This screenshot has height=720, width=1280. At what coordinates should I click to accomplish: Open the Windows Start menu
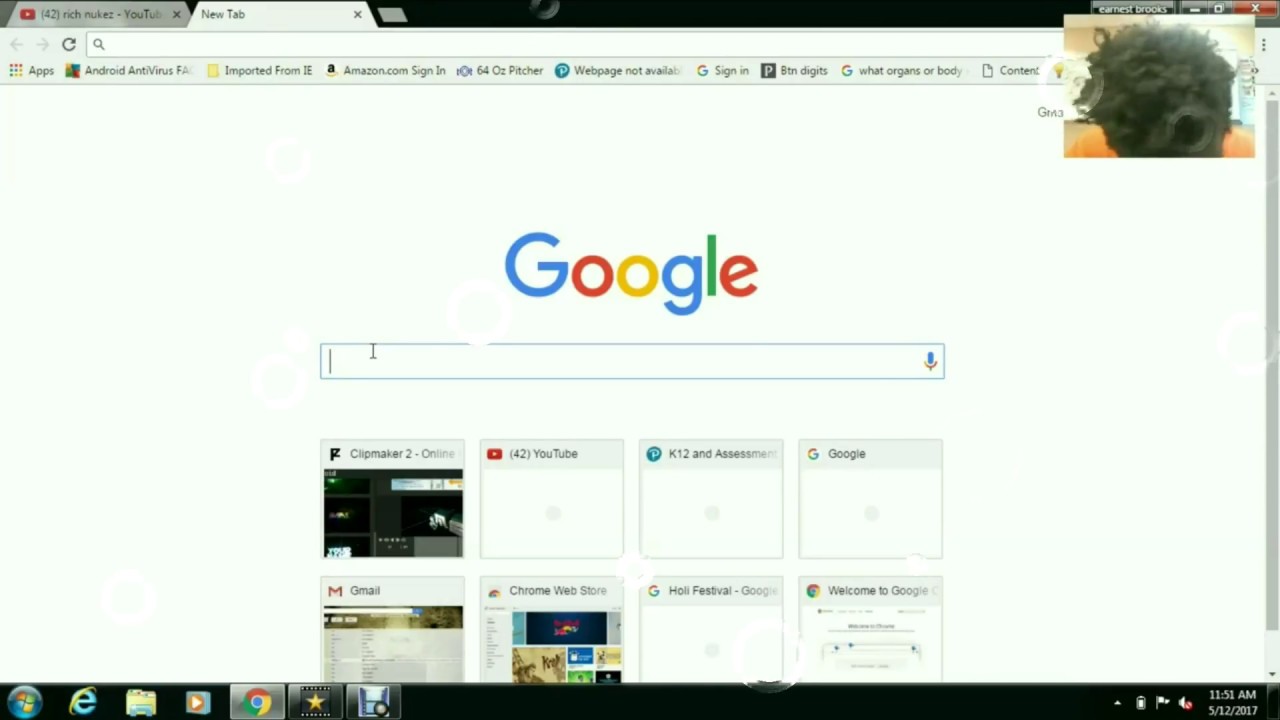(24, 702)
